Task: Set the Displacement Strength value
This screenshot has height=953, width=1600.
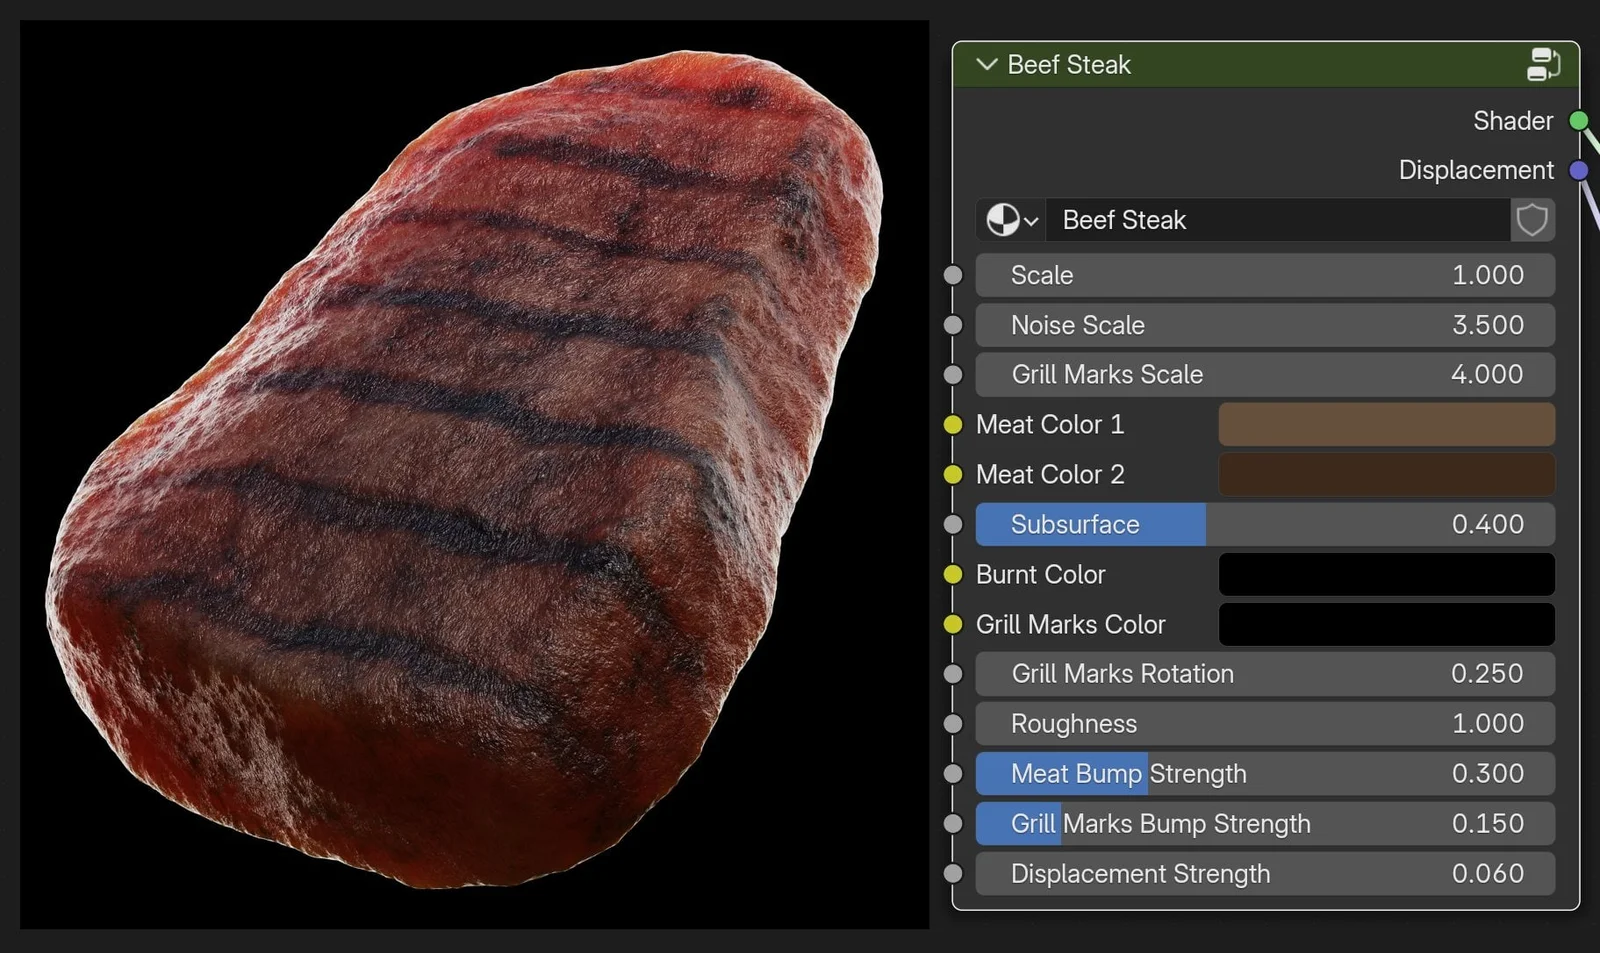Action: tap(1265, 873)
